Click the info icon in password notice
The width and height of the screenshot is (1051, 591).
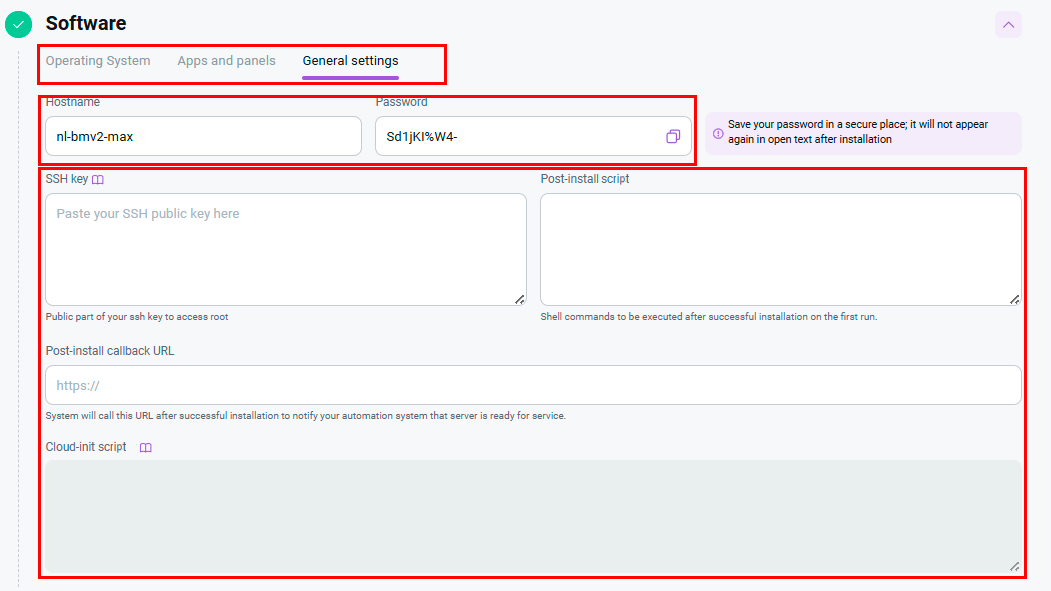[x=718, y=133]
